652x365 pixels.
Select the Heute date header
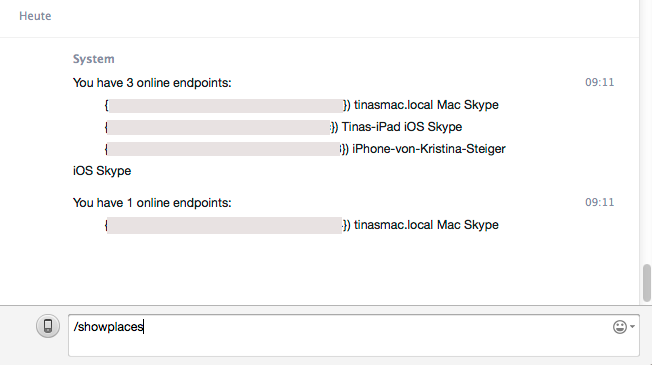(35, 16)
